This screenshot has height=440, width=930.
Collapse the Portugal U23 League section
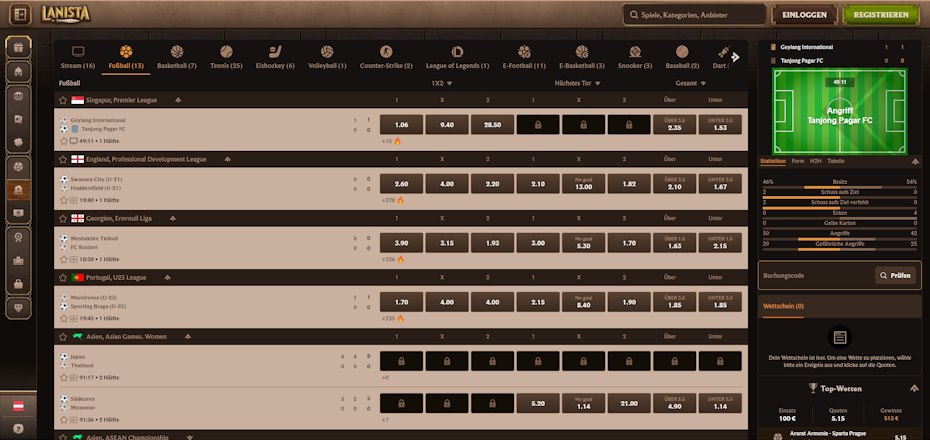pos(167,278)
